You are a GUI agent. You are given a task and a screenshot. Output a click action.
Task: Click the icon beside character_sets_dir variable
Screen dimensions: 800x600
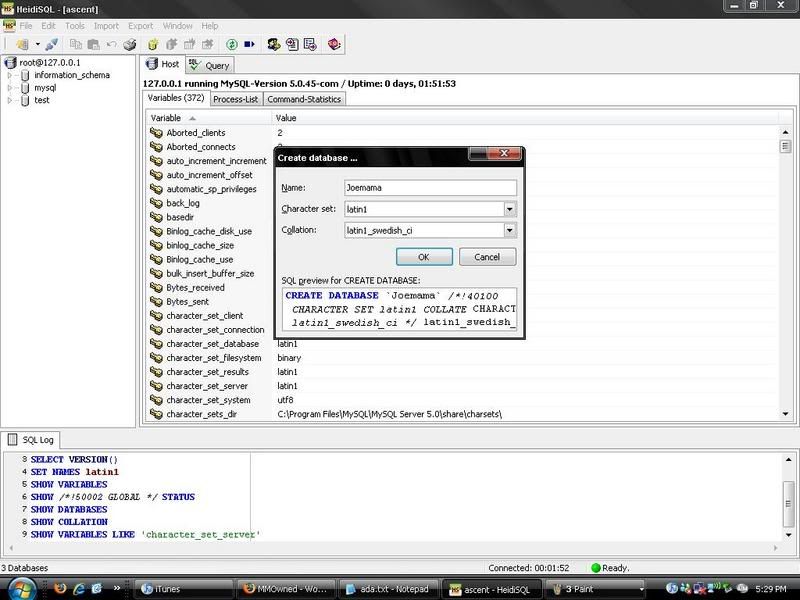click(156, 414)
